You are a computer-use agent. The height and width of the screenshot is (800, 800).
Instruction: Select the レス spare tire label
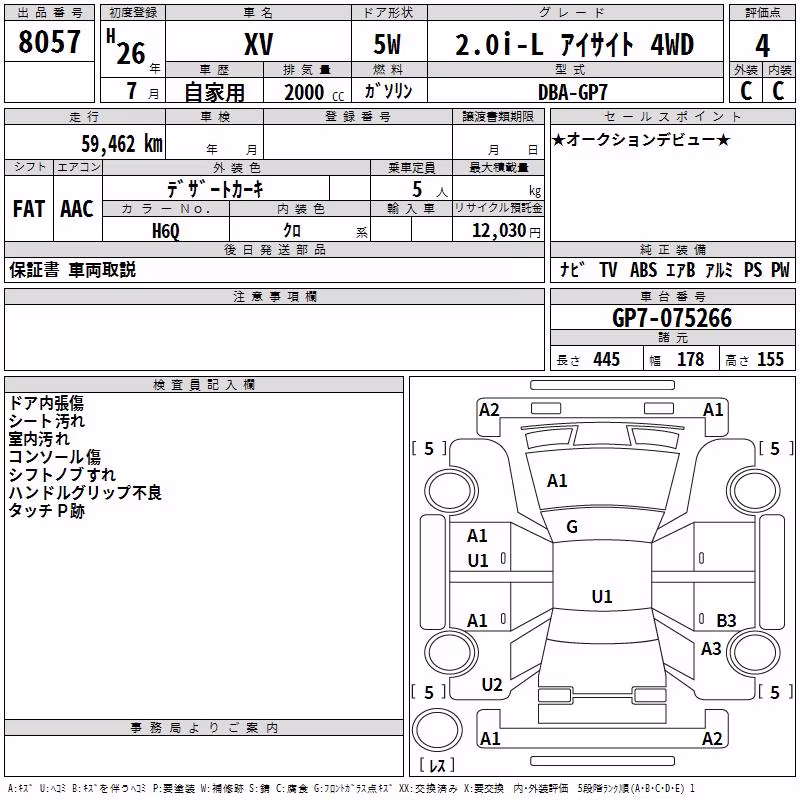(437, 764)
